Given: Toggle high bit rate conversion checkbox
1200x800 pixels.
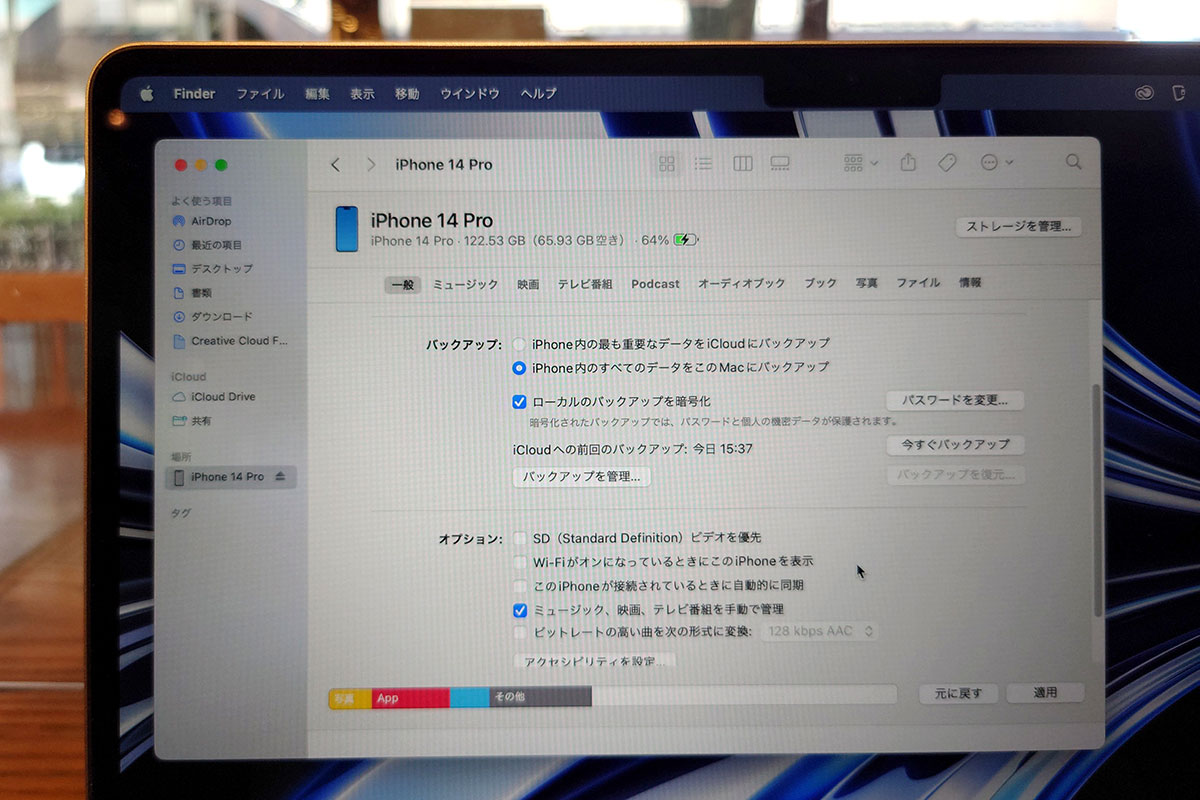Looking at the screenshot, I should pos(520,633).
